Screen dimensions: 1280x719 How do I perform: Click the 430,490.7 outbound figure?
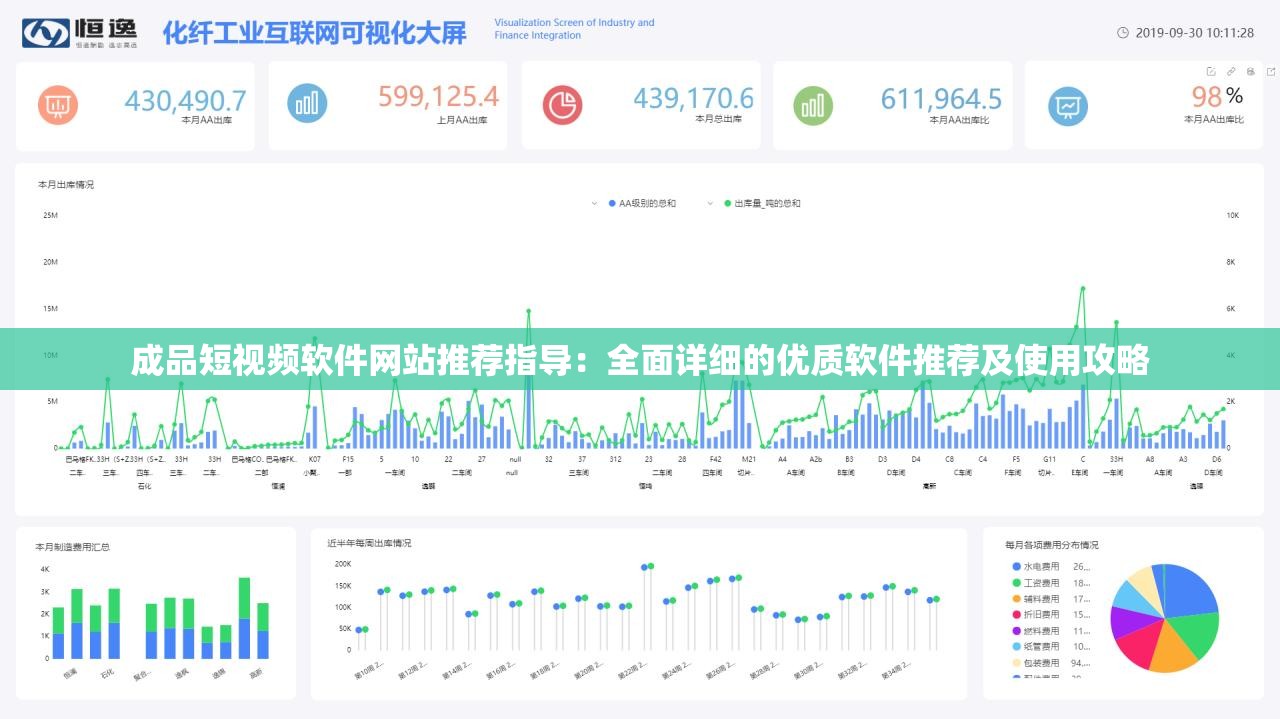(x=183, y=99)
